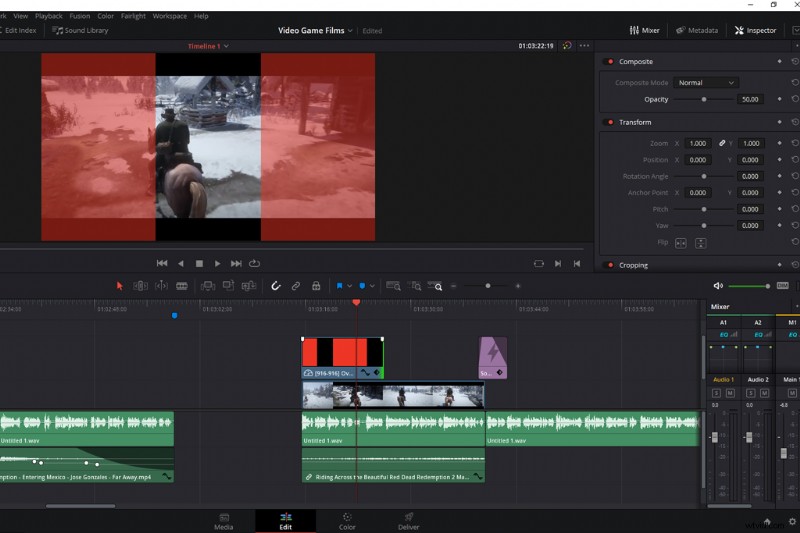Click the Custom Zoom icon
800x533 pixels.
click(x=435, y=286)
